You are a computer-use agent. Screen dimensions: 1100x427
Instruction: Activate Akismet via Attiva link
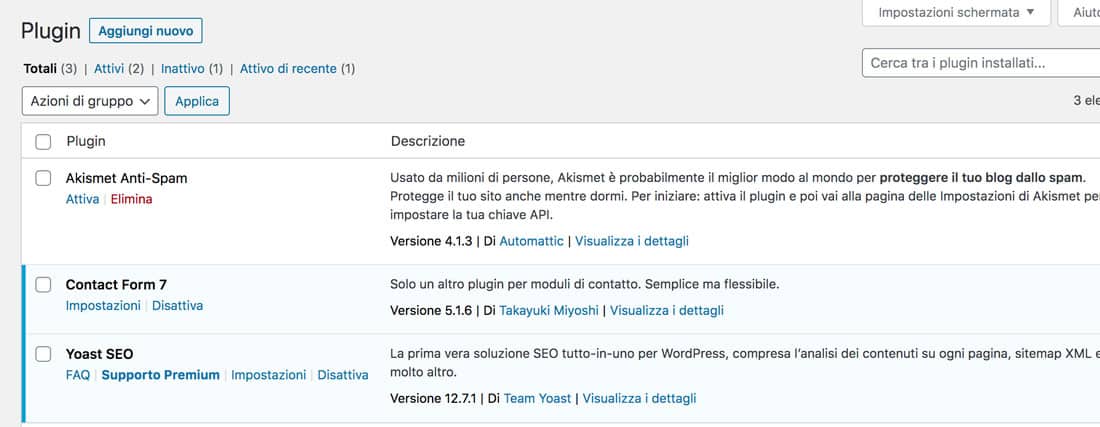(82, 199)
